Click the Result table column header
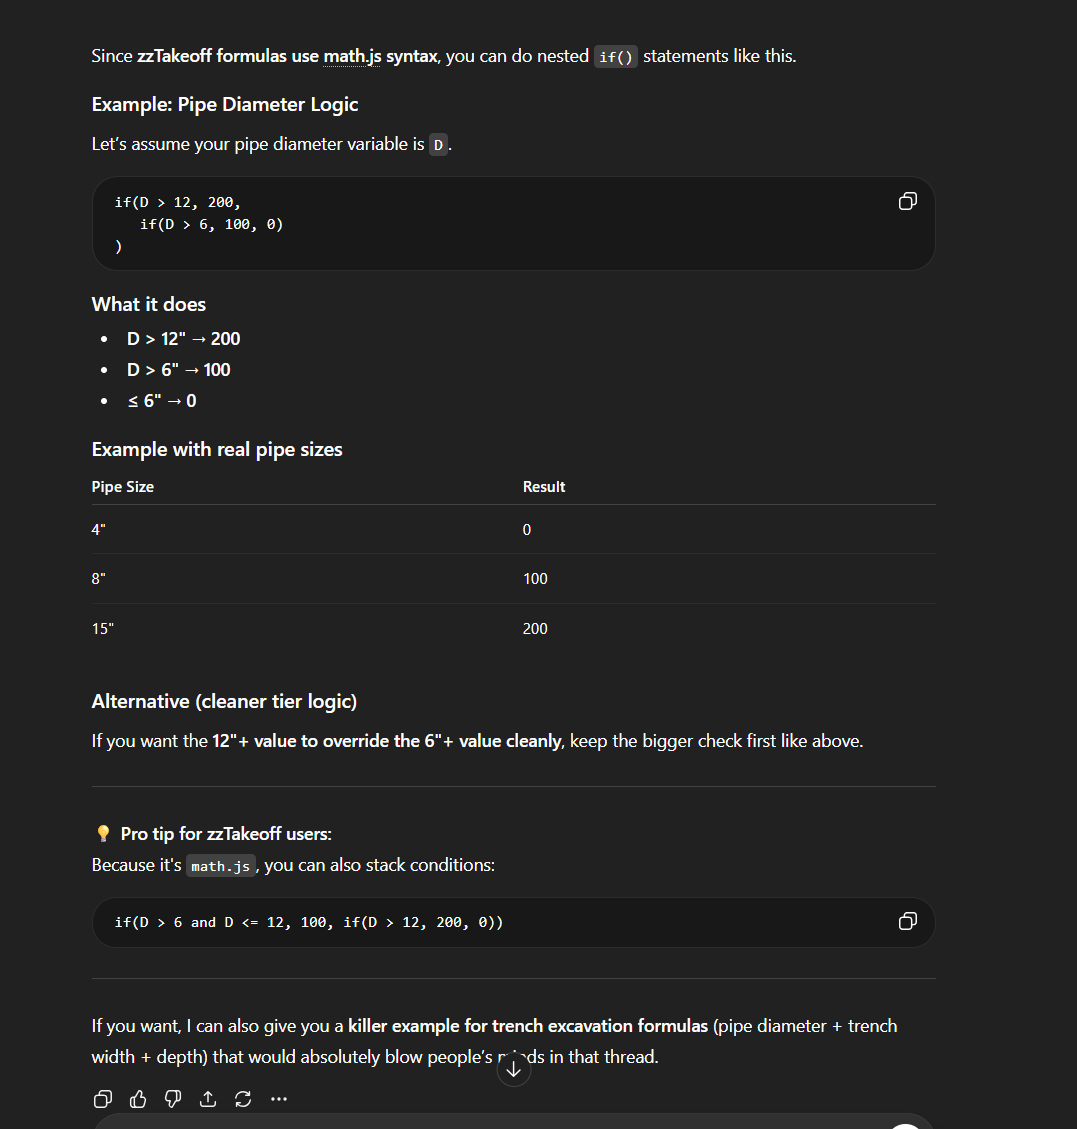The width and height of the screenshot is (1077, 1129). (x=544, y=487)
